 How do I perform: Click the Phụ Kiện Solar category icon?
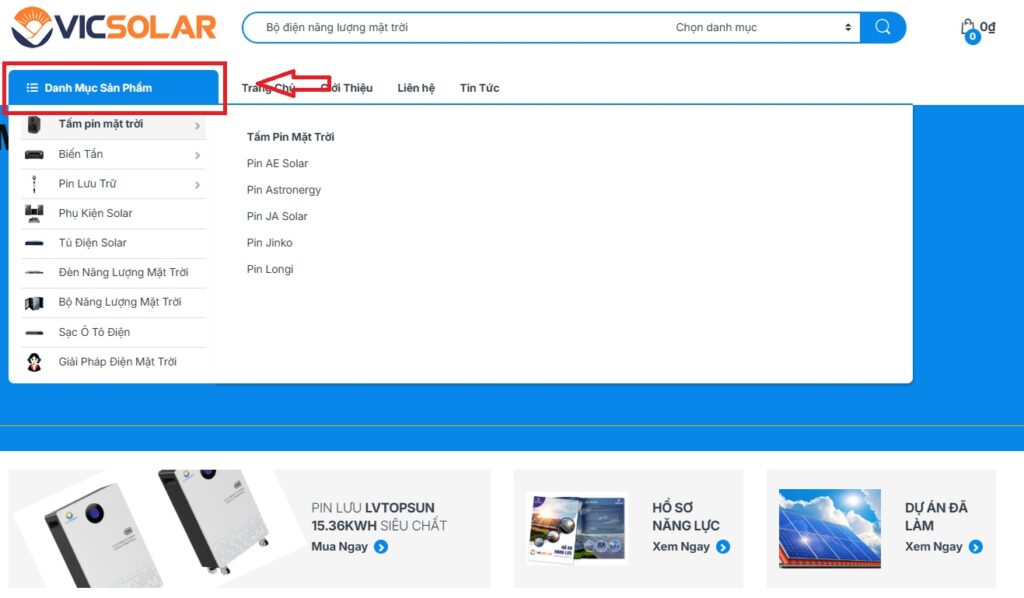pos(34,213)
